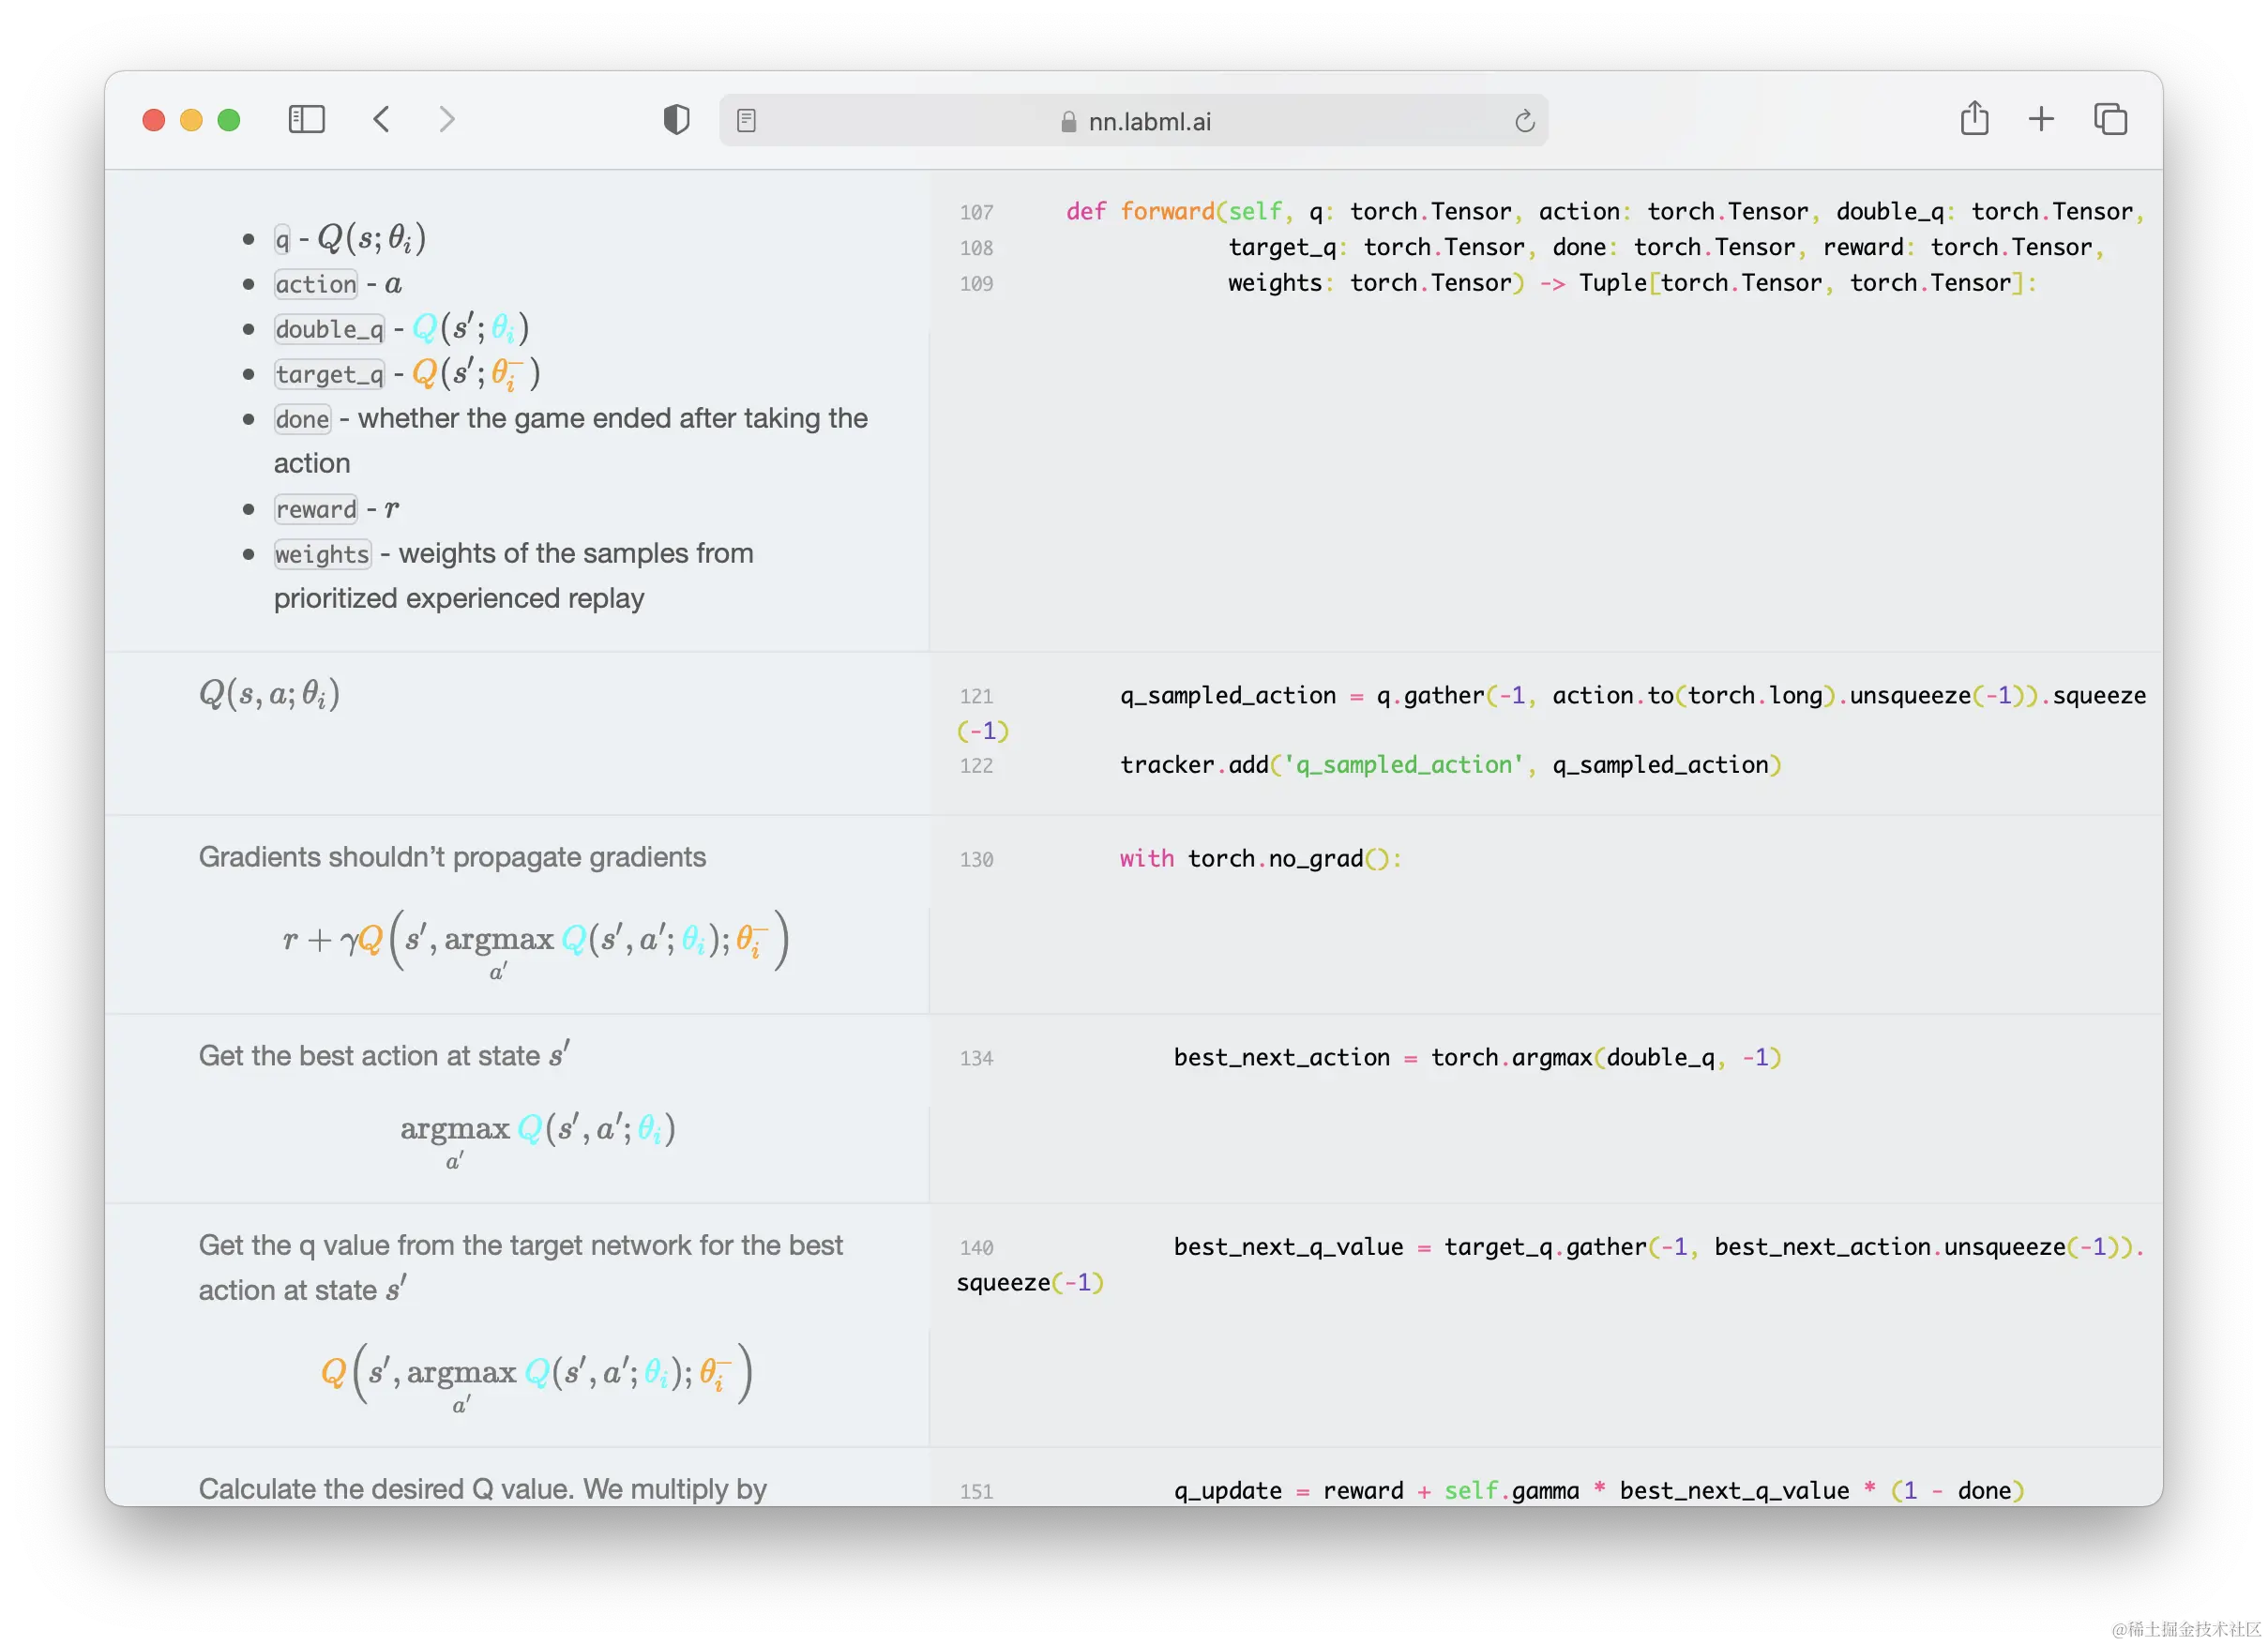
Task: Click the line number 134
Action: tap(976, 1058)
